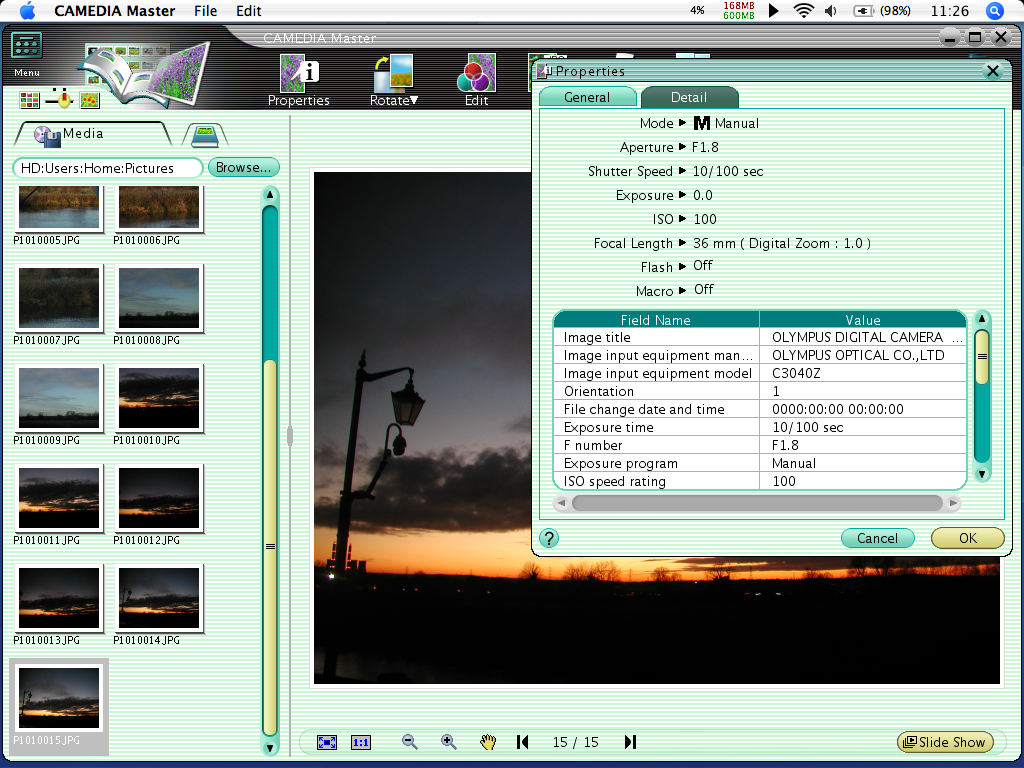The height and width of the screenshot is (768, 1024).
Task: Open the File menu
Action: (206, 11)
